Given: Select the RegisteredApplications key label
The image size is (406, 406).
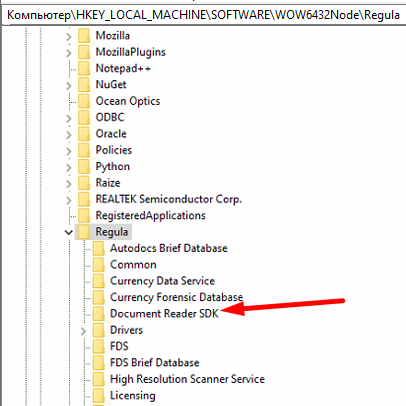Looking at the screenshot, I should coord(151,215).
